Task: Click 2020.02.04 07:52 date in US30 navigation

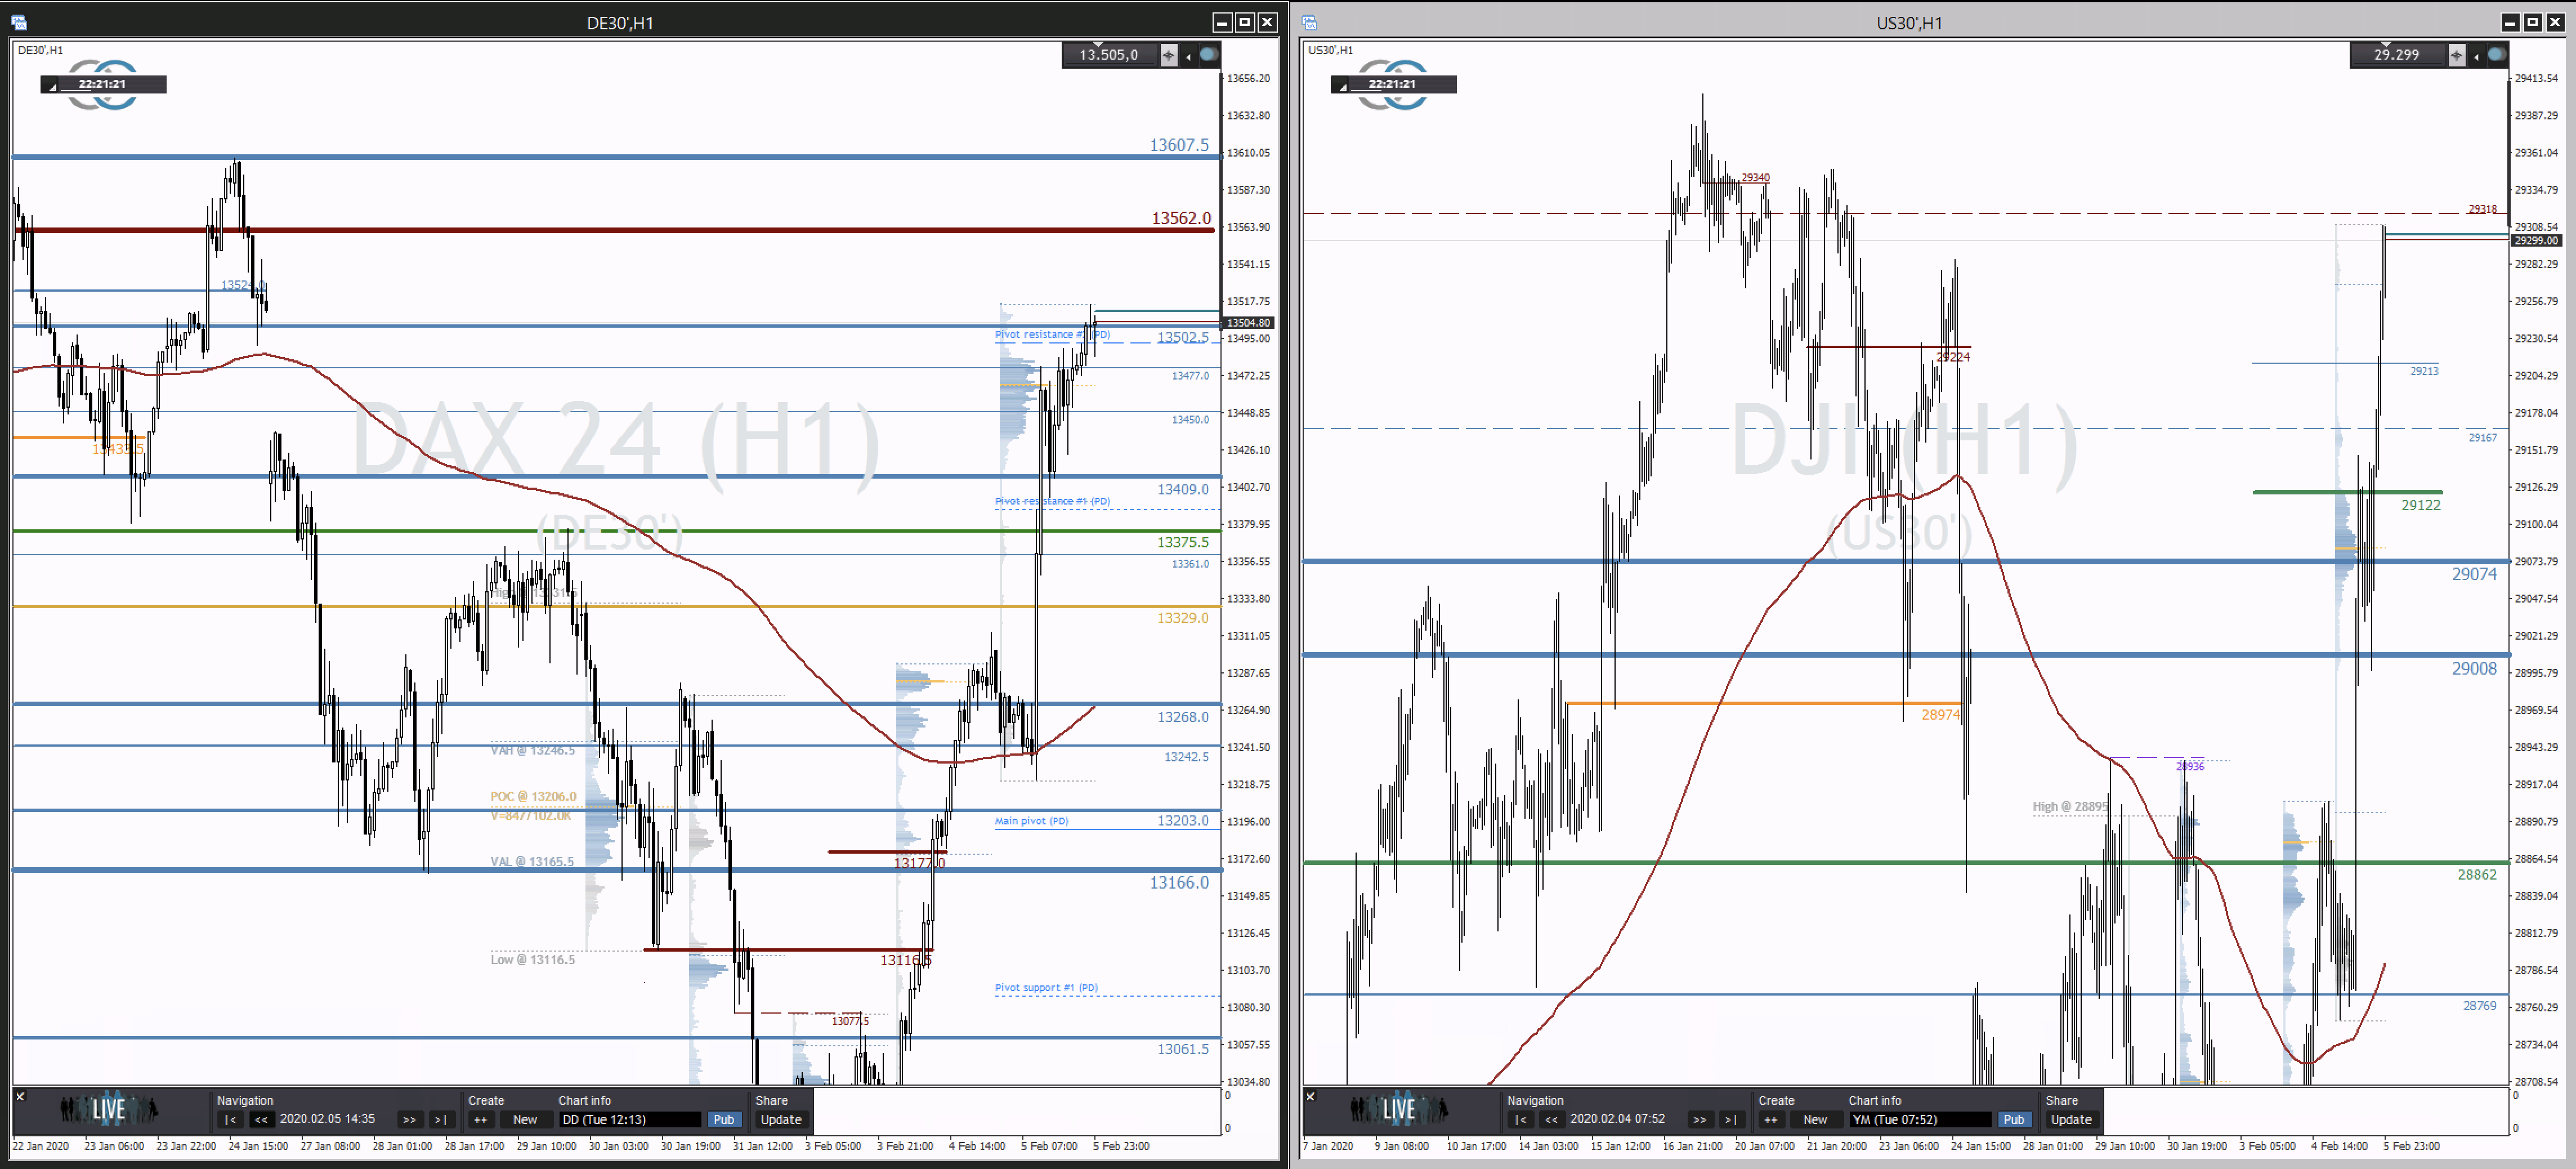Action: pyautogui.click(x=1617, y=1119)
